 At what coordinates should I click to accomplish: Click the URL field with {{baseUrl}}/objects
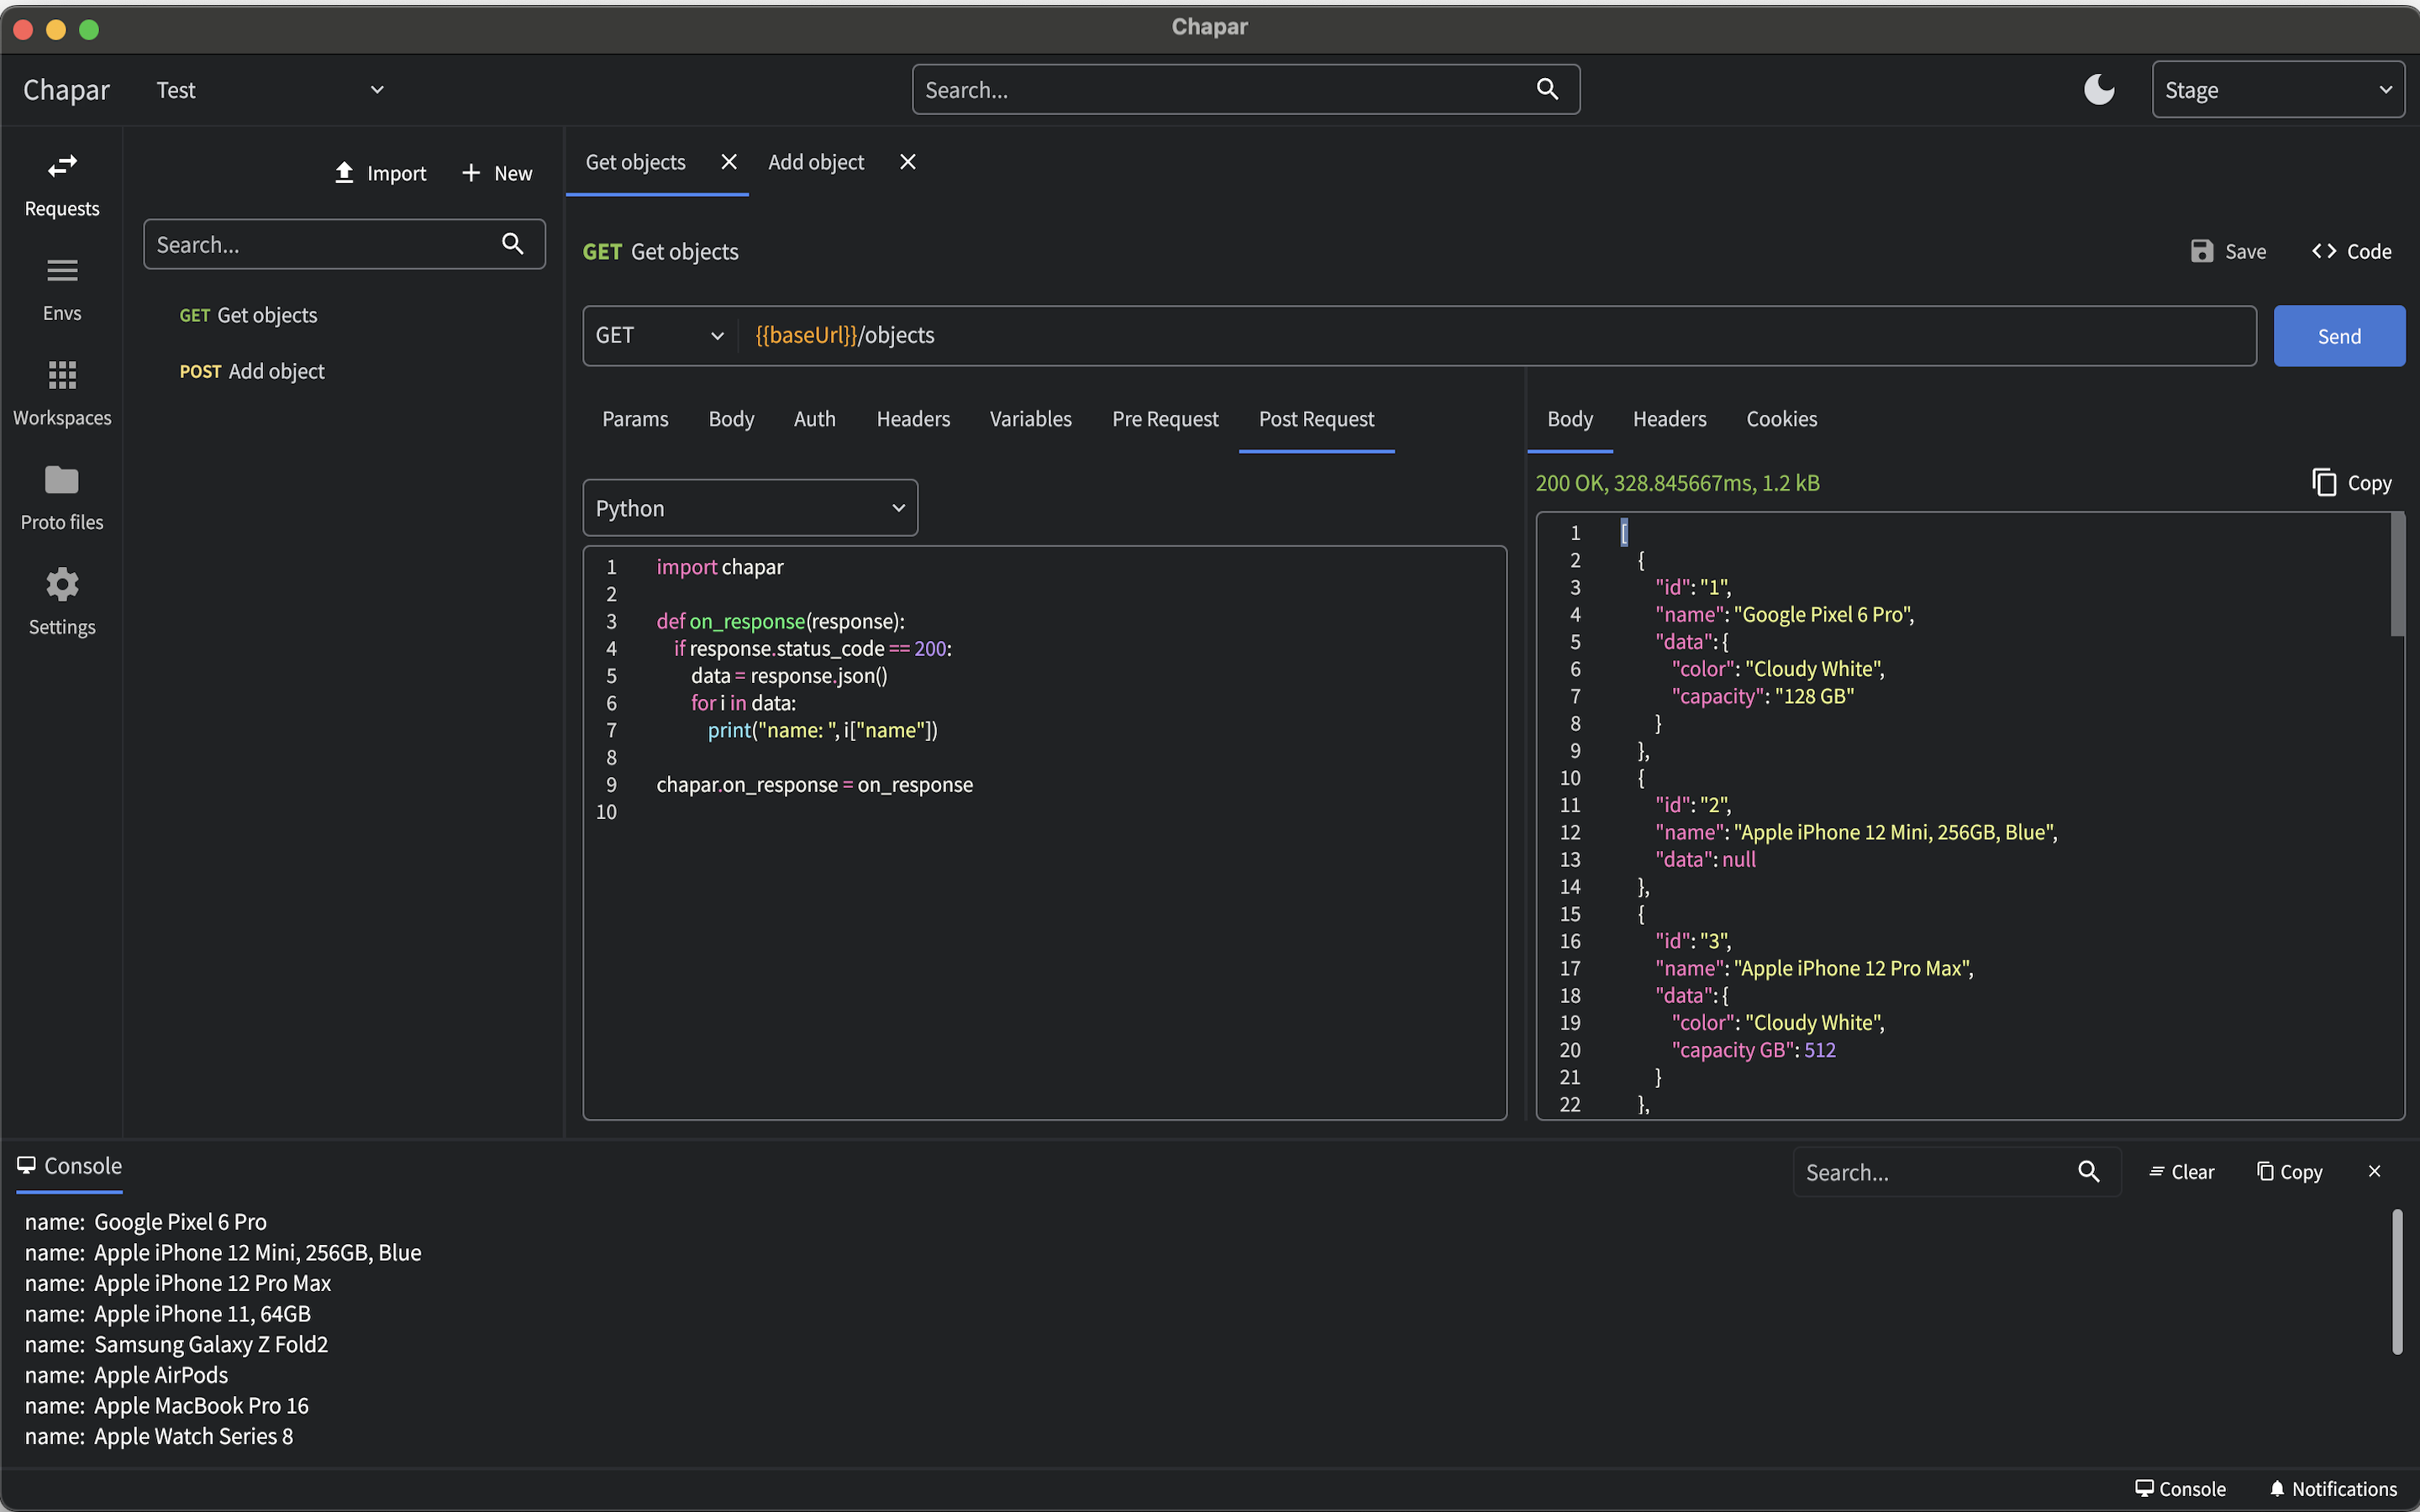coord(1498,335)
